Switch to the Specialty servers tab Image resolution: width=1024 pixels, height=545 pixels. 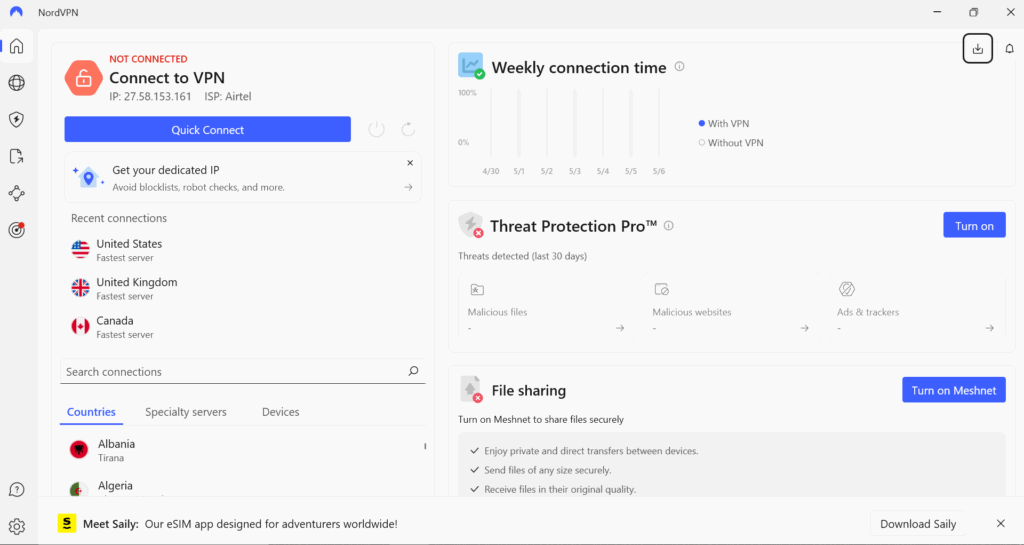tap(185, 413)
